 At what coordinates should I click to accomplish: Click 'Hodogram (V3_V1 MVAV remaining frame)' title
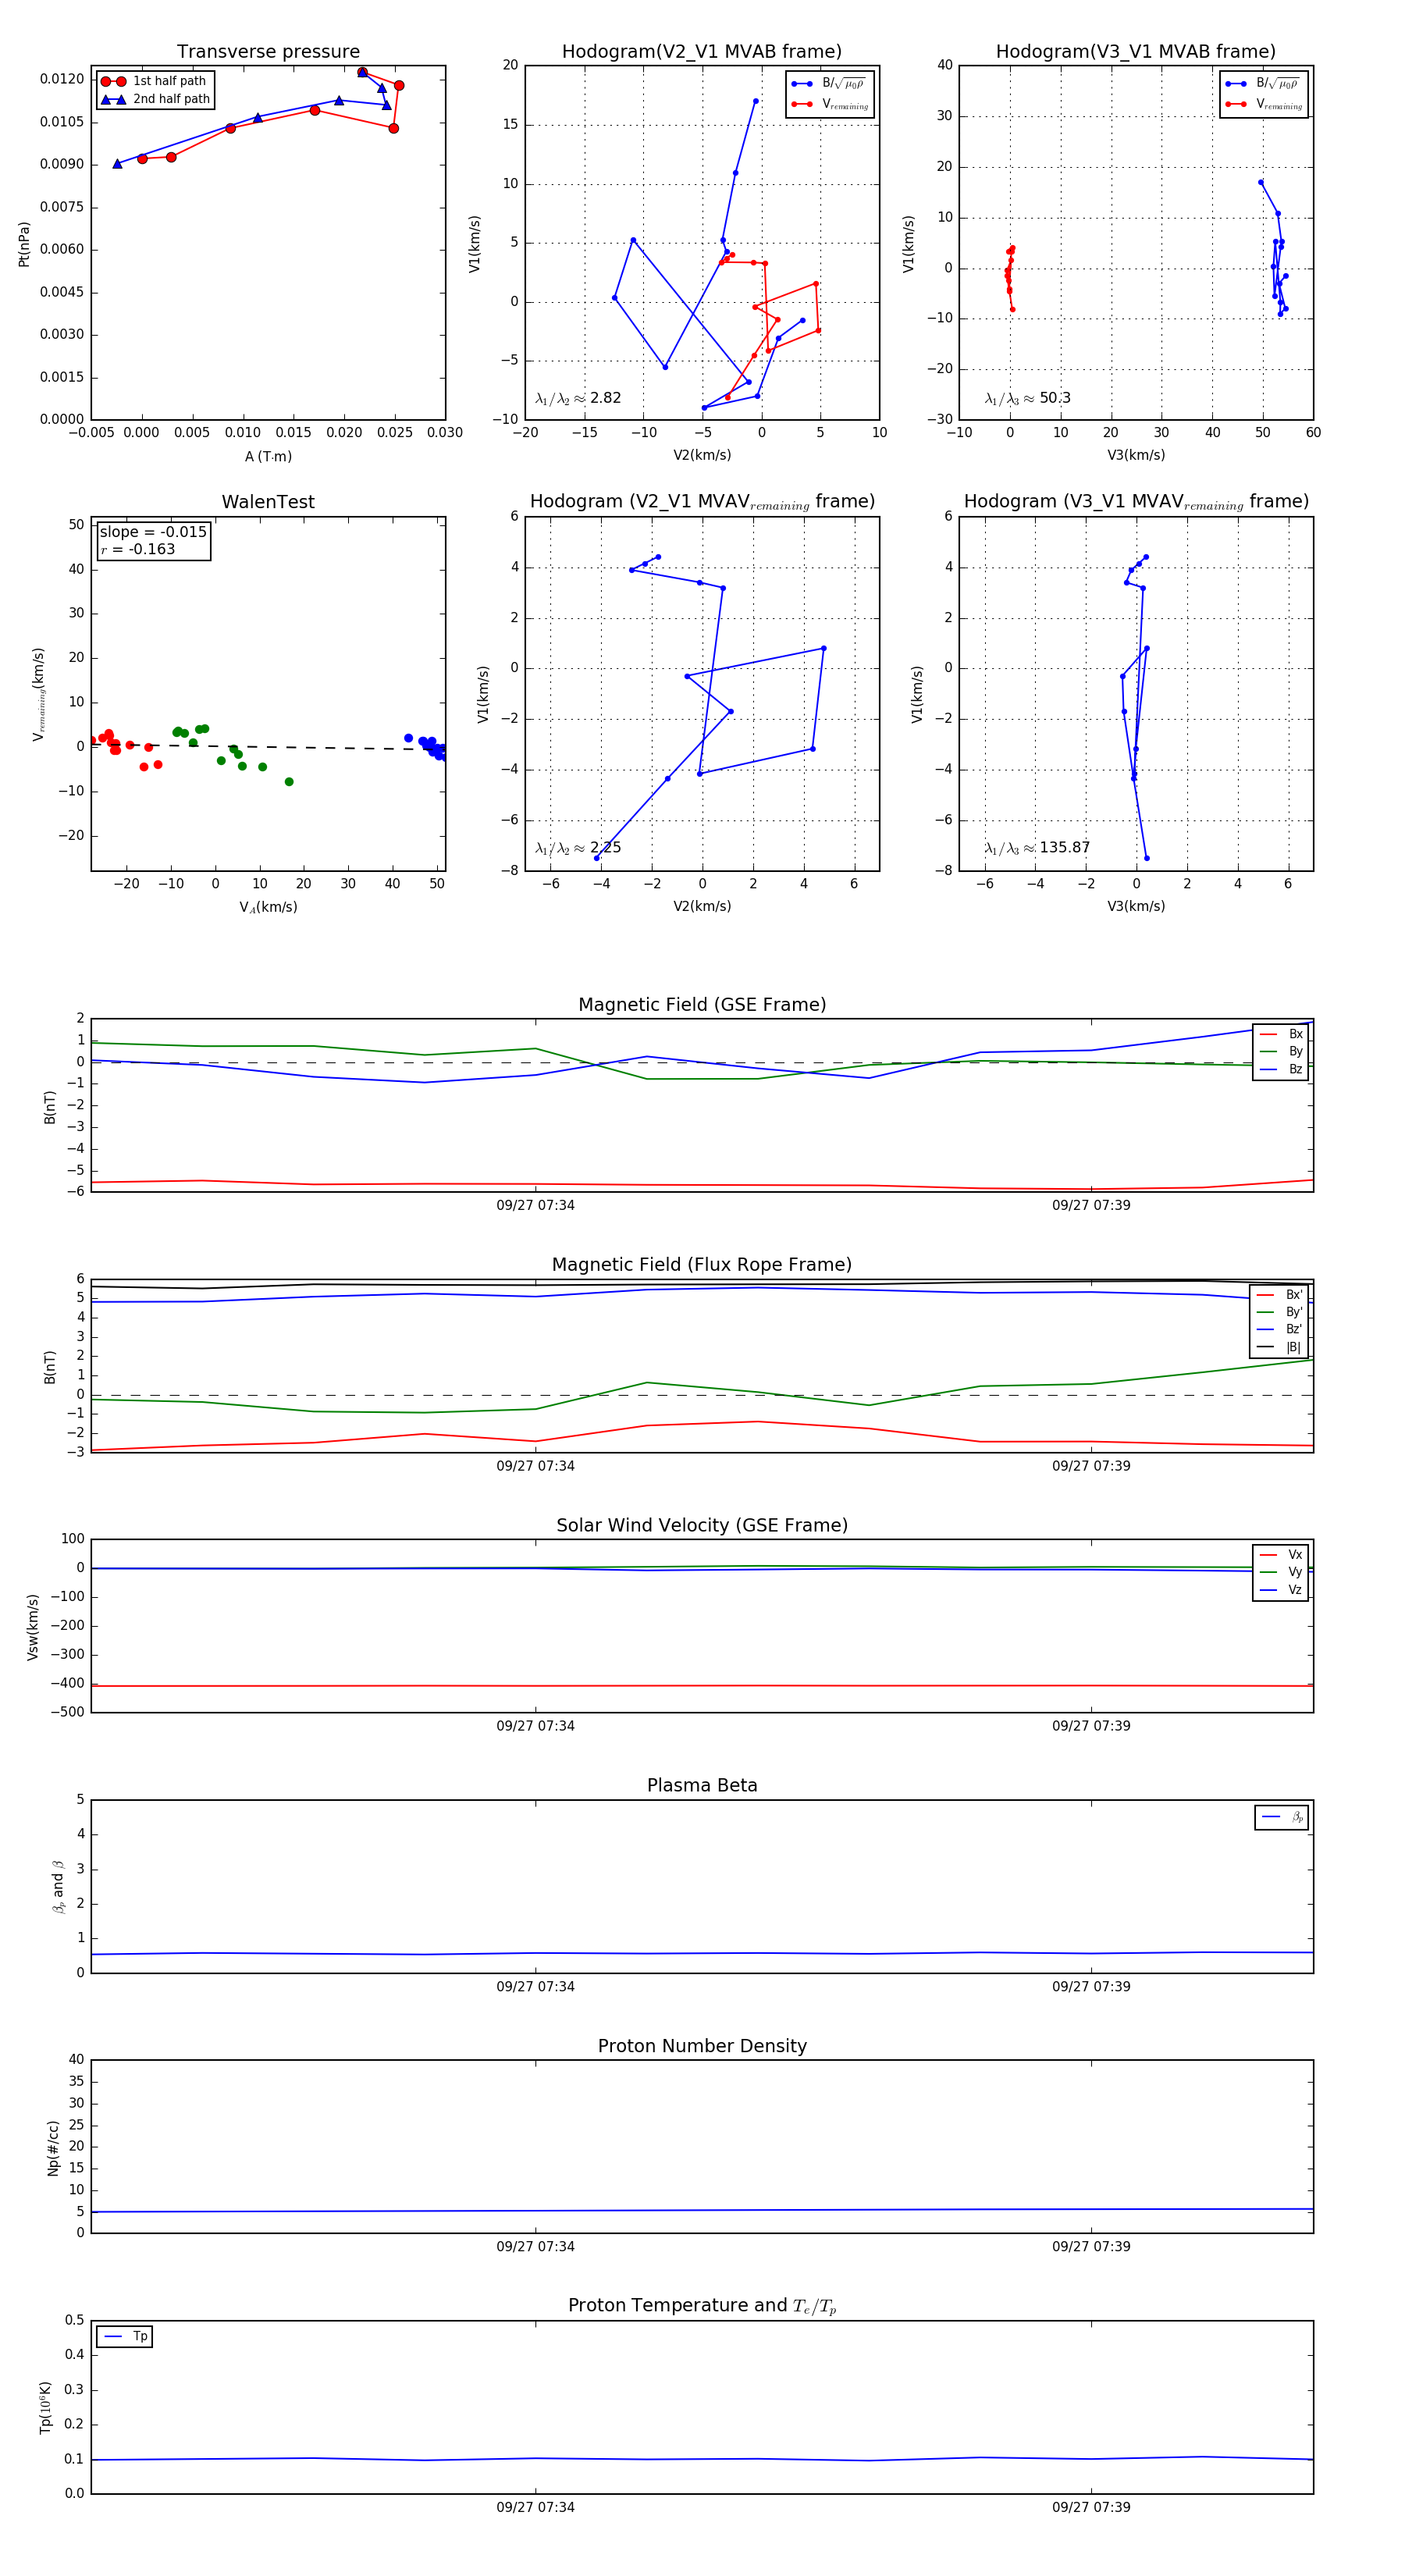(x=1136, y=502)
